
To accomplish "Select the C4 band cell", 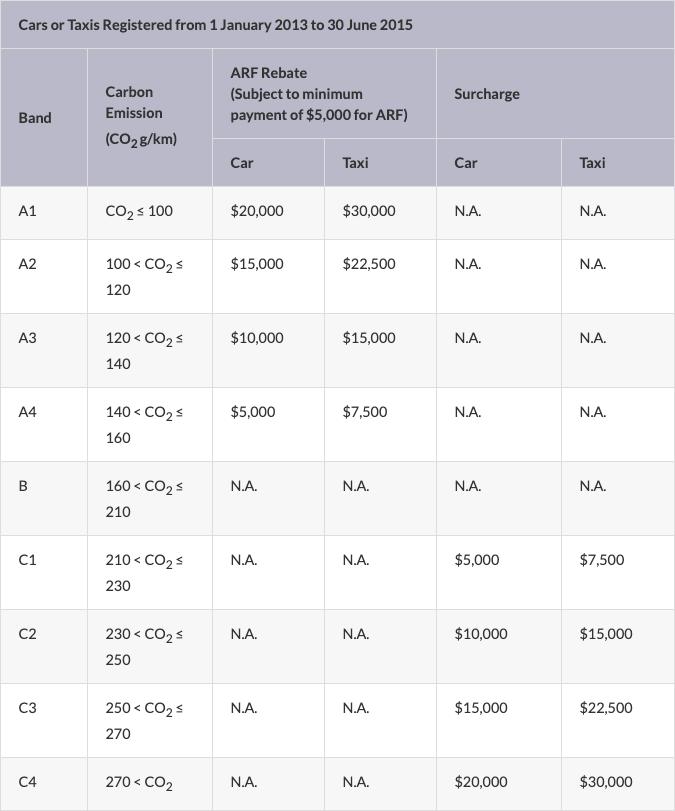I will (27, 782).
